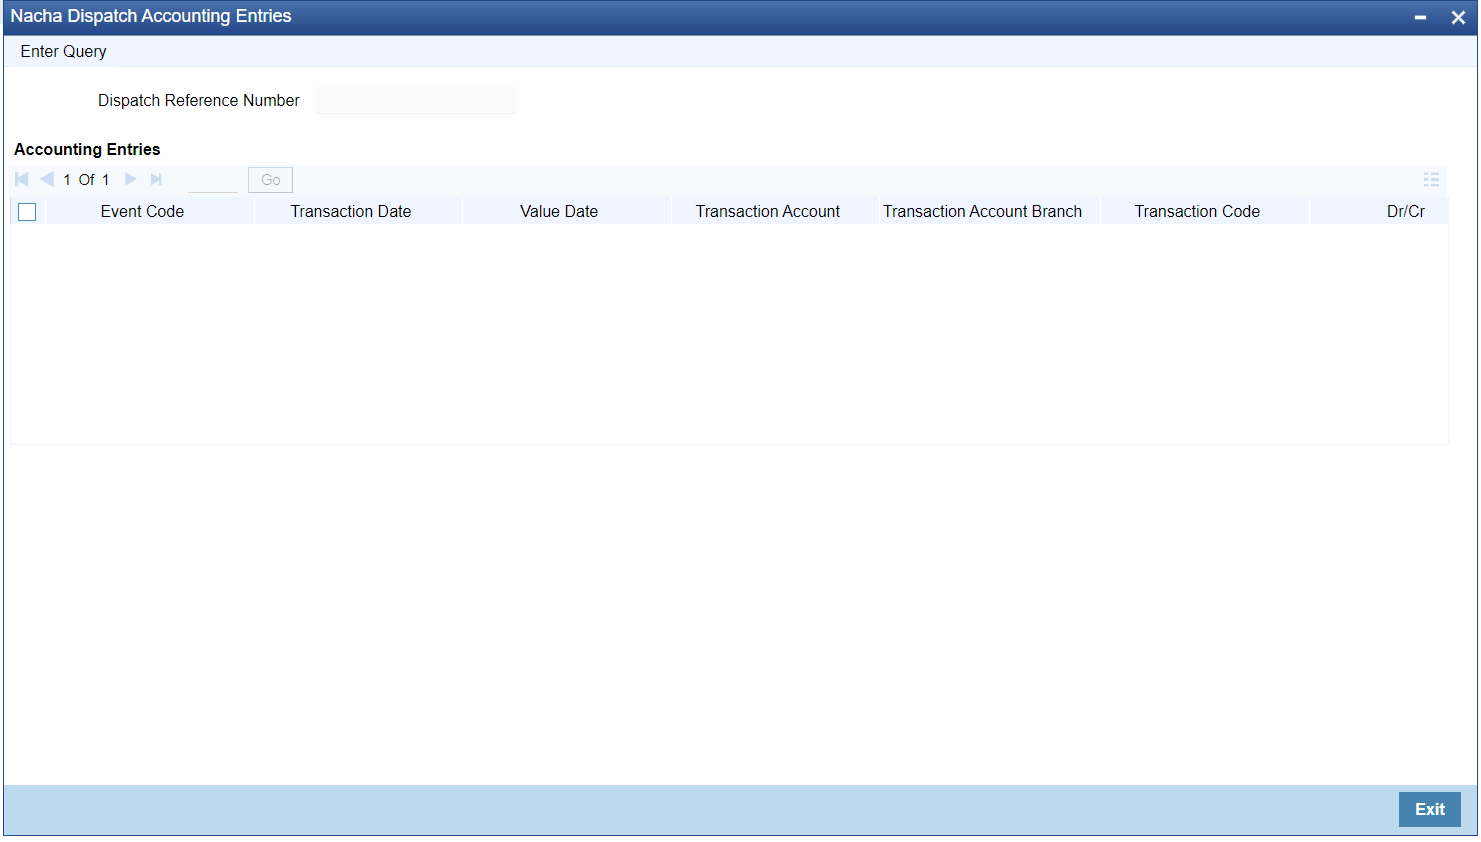Tick the select-all checkbox in table header
This screenshot has height=842, width=1481.
pos(27,212)
